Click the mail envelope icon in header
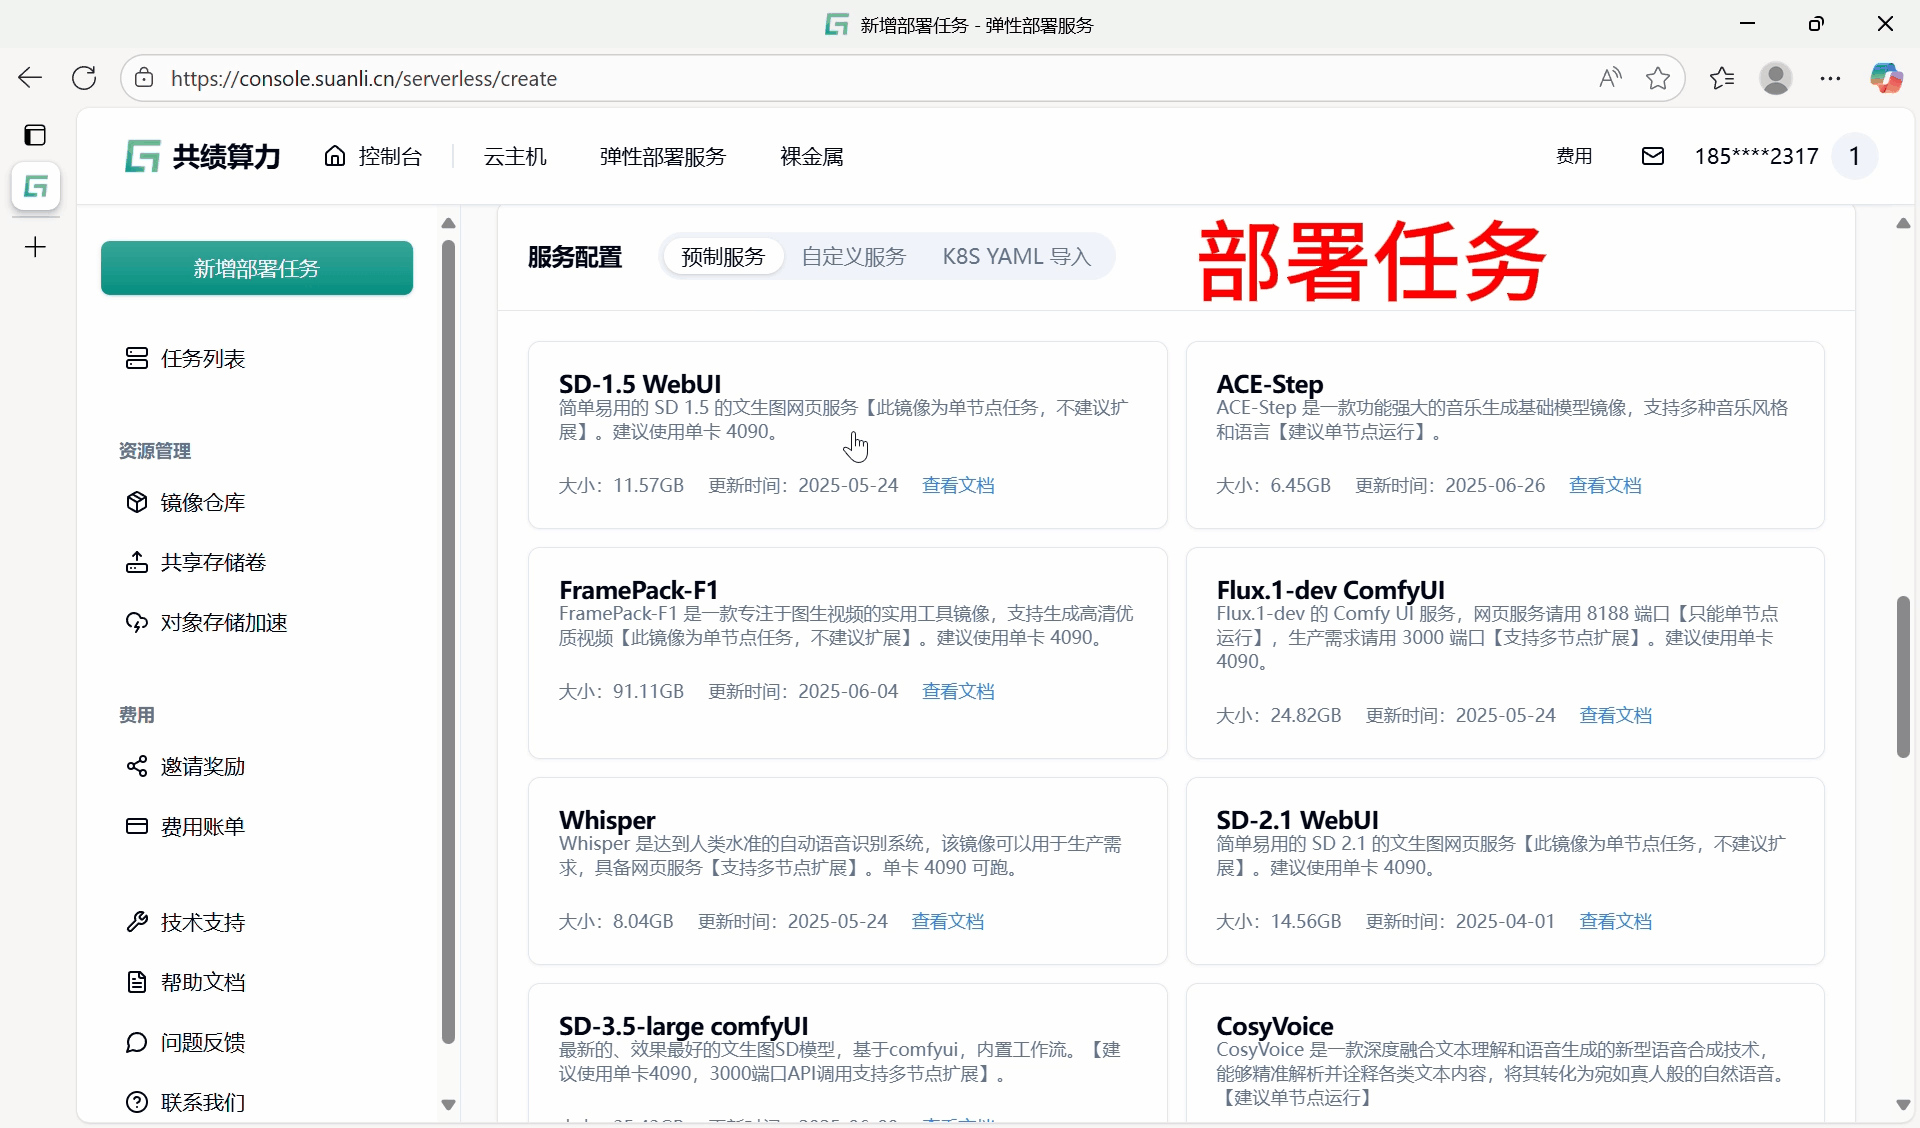This screenshot has width=1920, height=1128. 1653,156
